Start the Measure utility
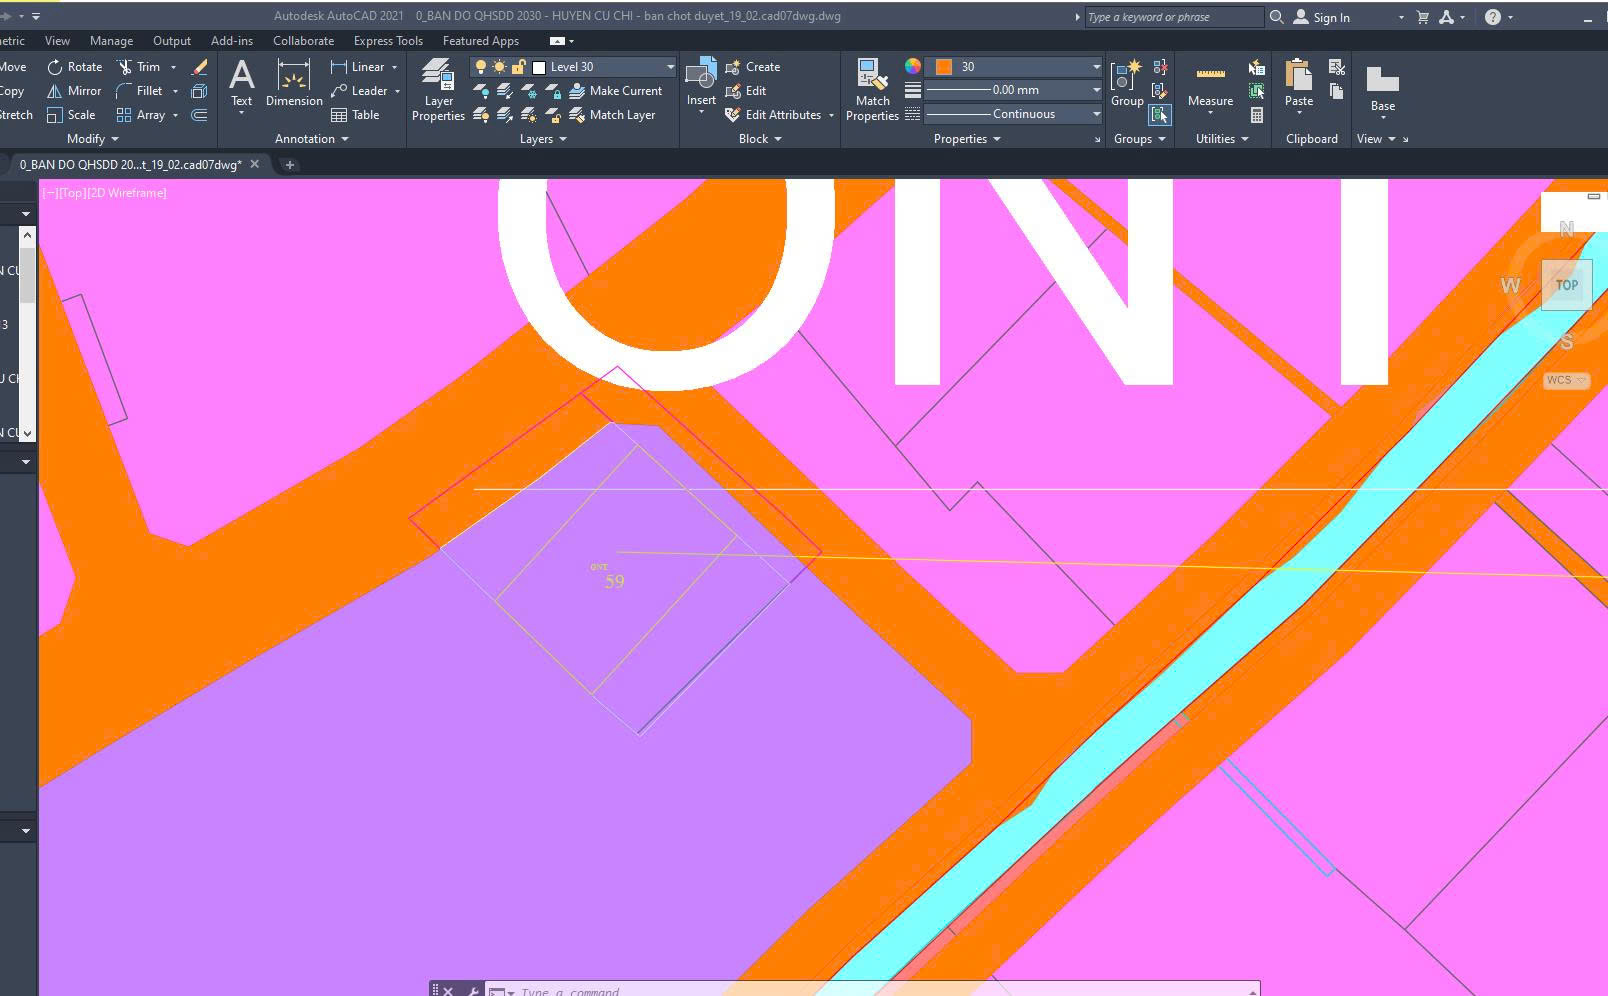This screenshot has height=996, width=1608. point(1210,86)
